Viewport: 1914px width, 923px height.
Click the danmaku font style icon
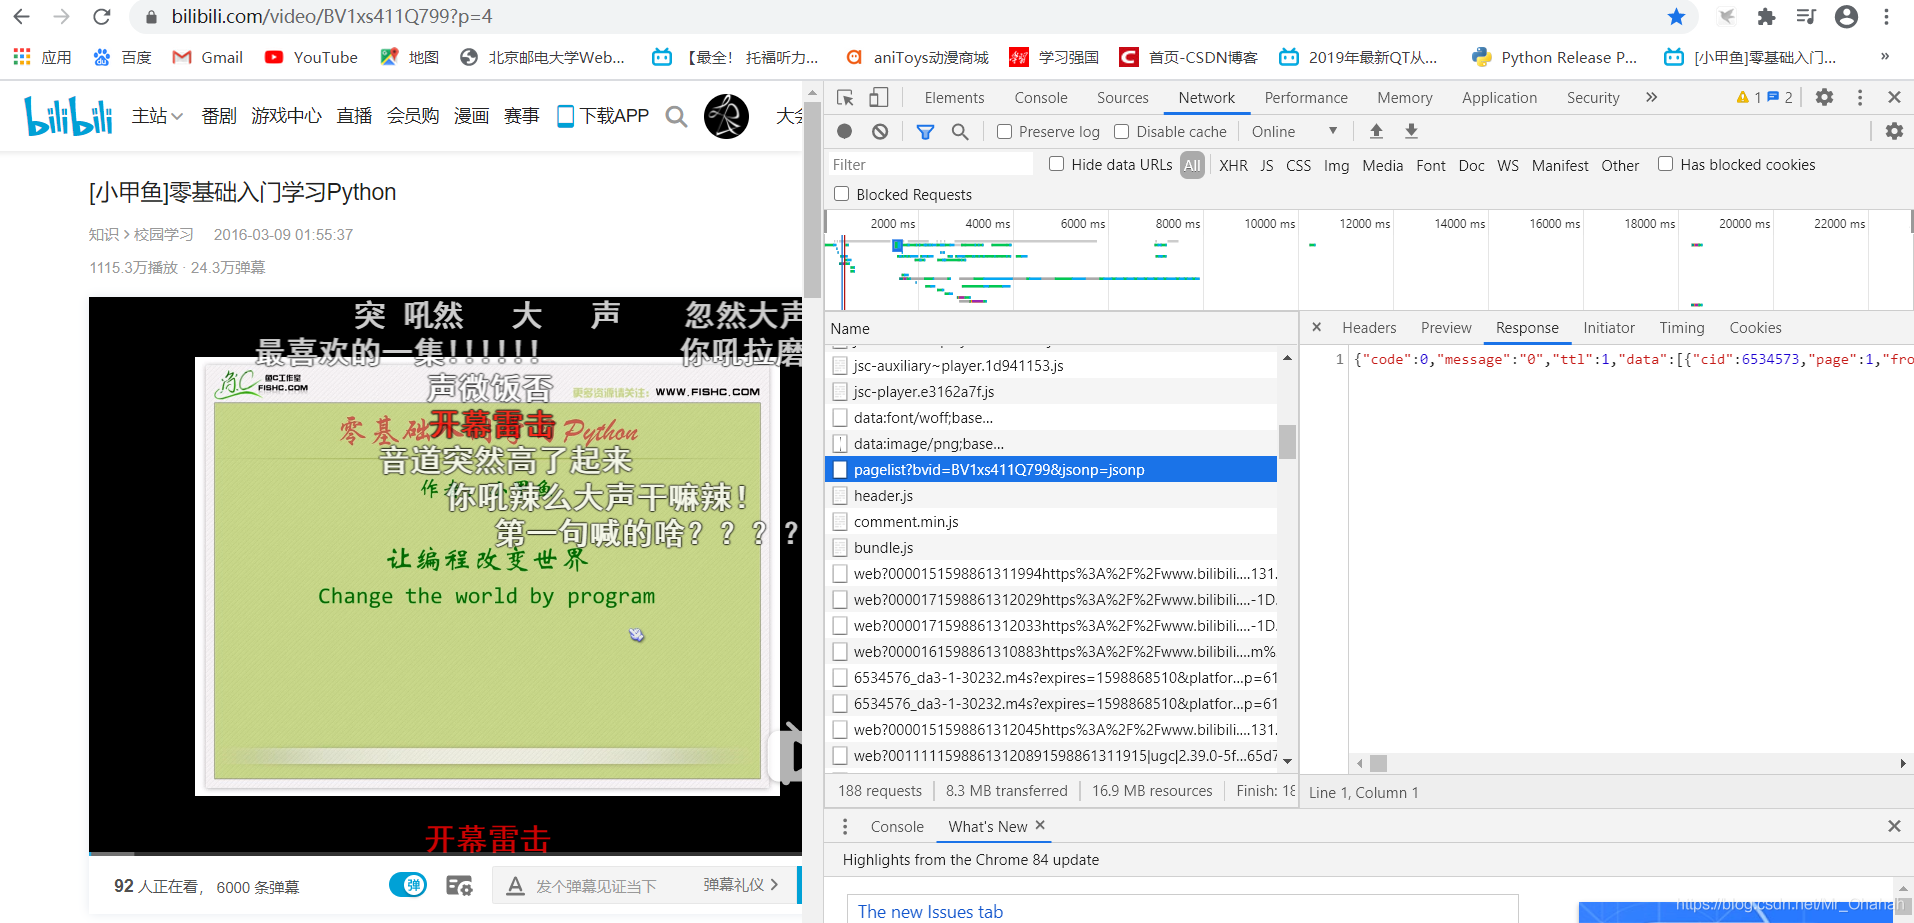pos(515,886)
